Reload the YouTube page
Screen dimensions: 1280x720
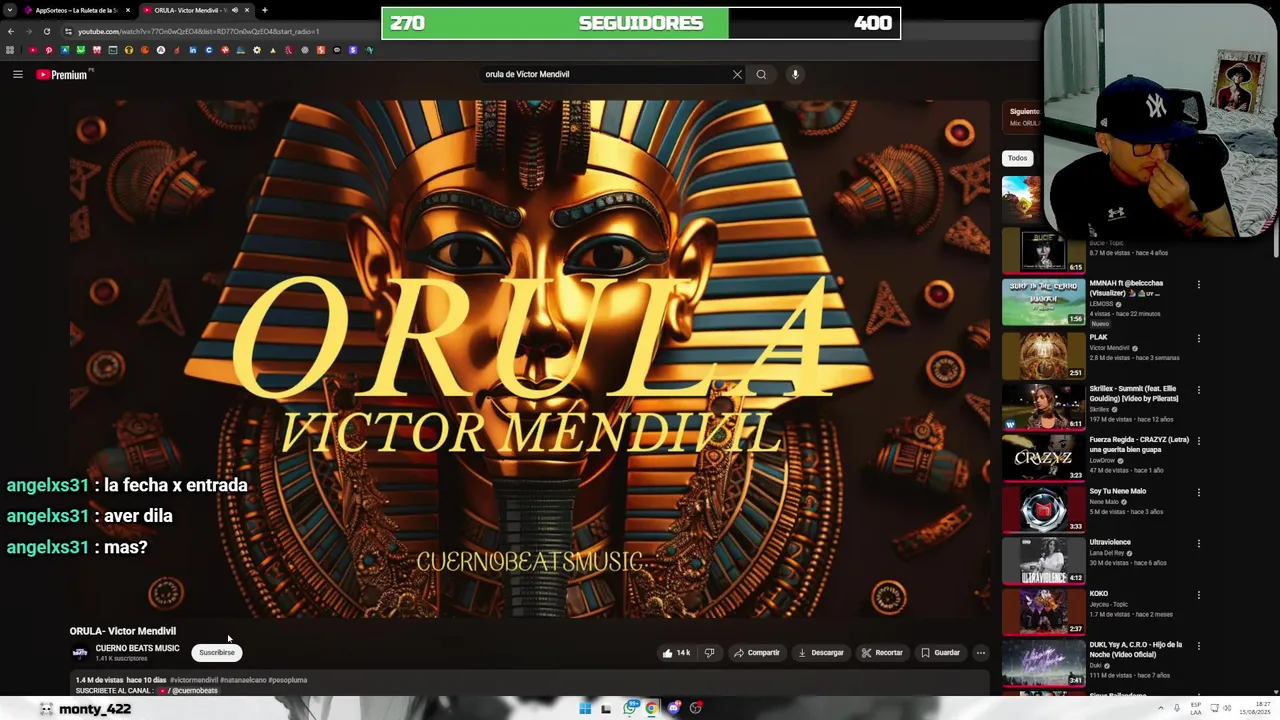click(46, 31)
